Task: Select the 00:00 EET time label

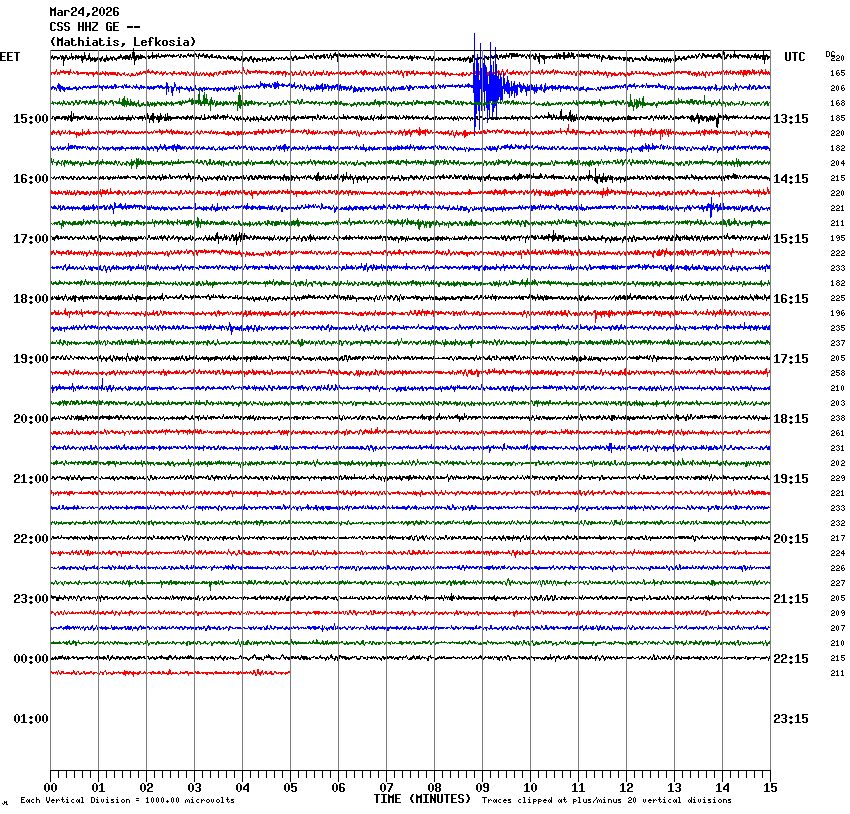Action: tap(30, 659)
